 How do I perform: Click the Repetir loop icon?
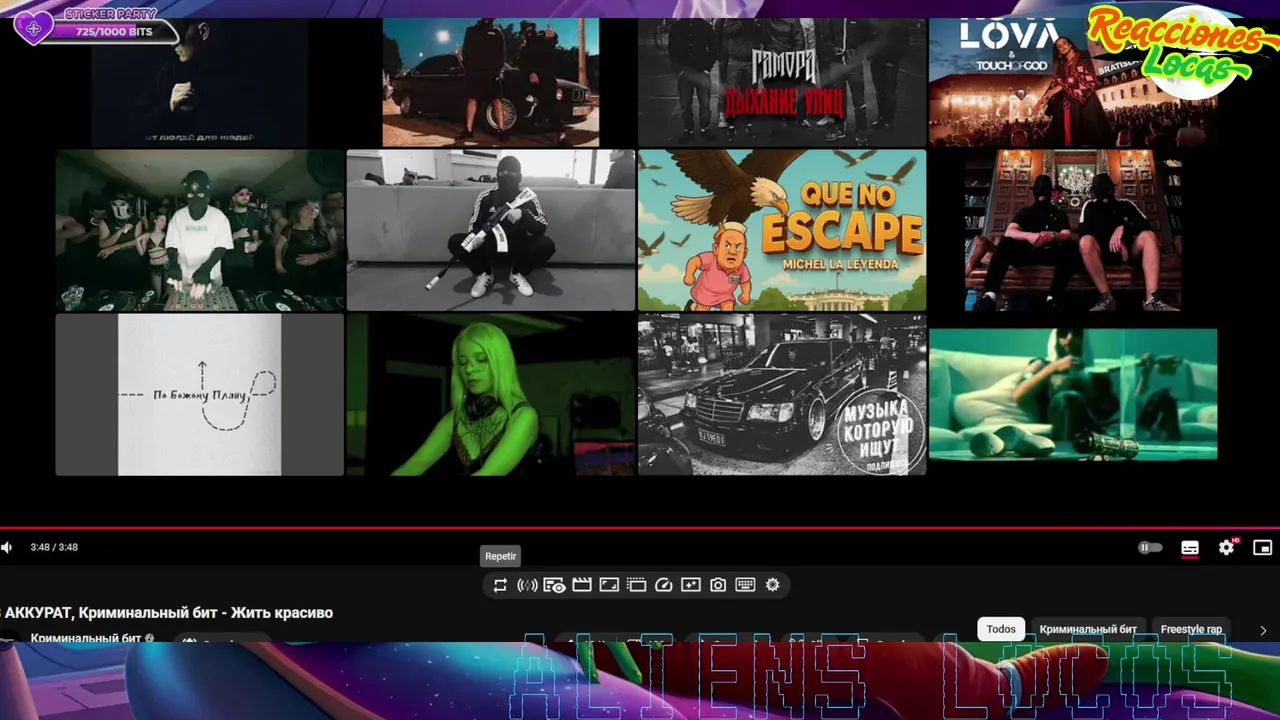tap(500, 585)
